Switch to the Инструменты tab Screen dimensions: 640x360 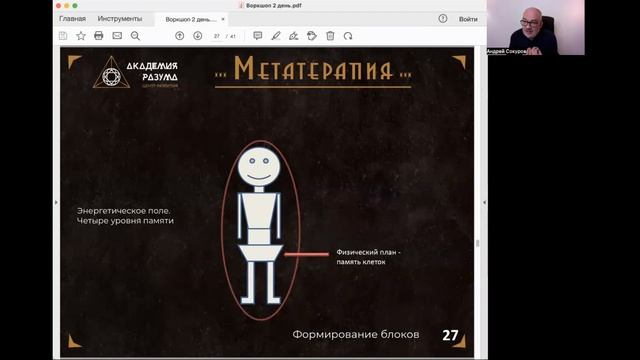[x=120, y=19]
